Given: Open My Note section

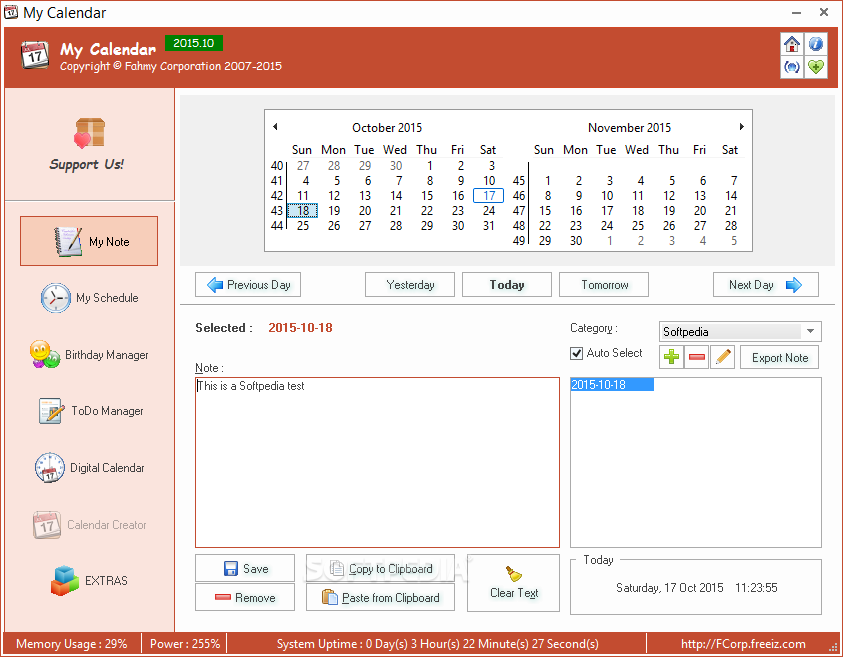Looking at the screenshot, I should point(89,241).
